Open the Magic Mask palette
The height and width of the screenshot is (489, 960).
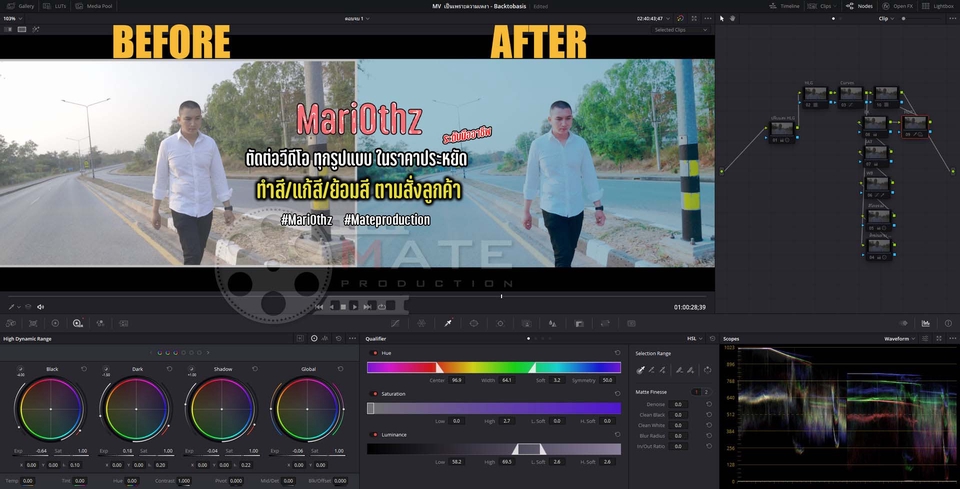[x=527, y=323]
